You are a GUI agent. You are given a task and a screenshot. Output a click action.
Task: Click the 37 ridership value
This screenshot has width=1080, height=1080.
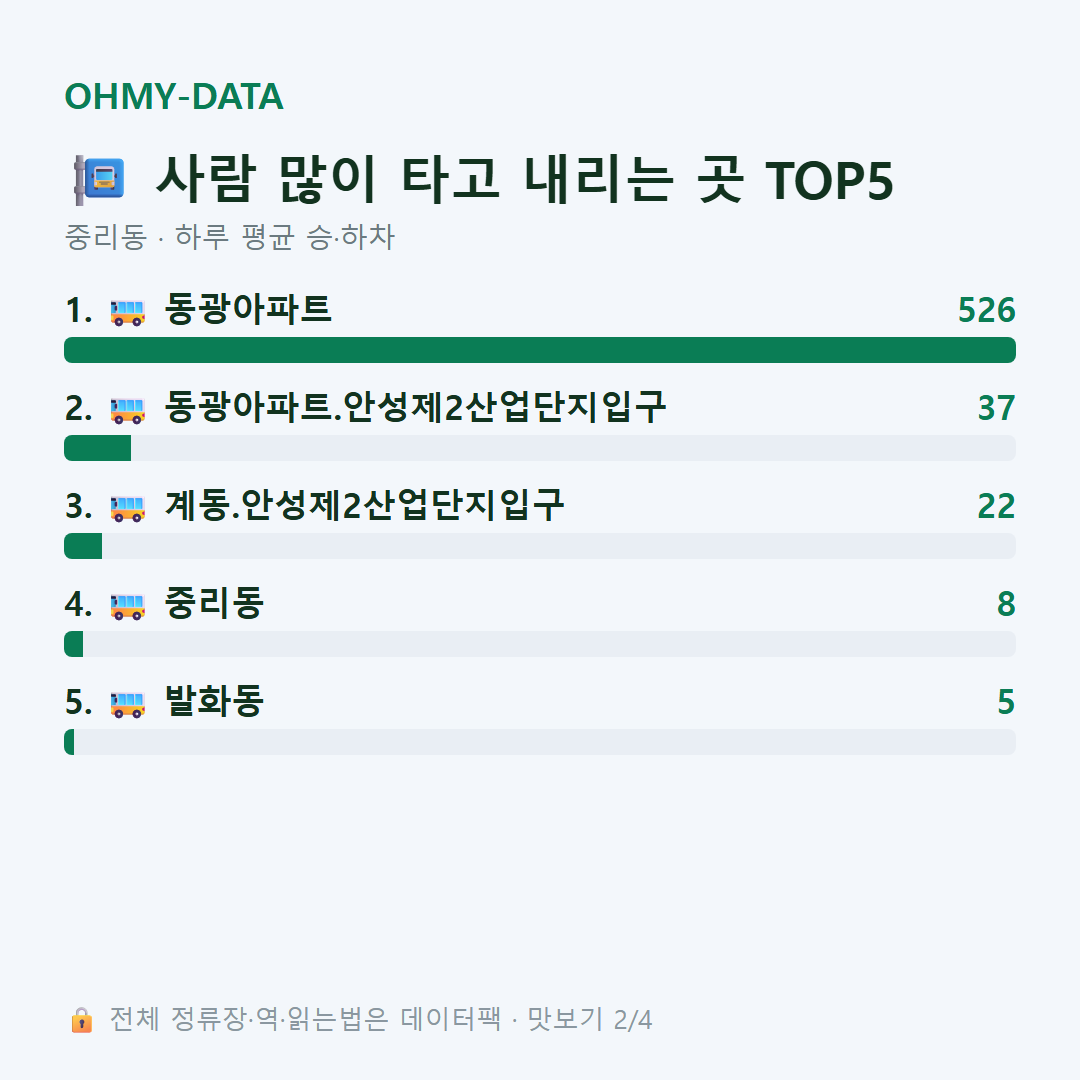point(996,408)
